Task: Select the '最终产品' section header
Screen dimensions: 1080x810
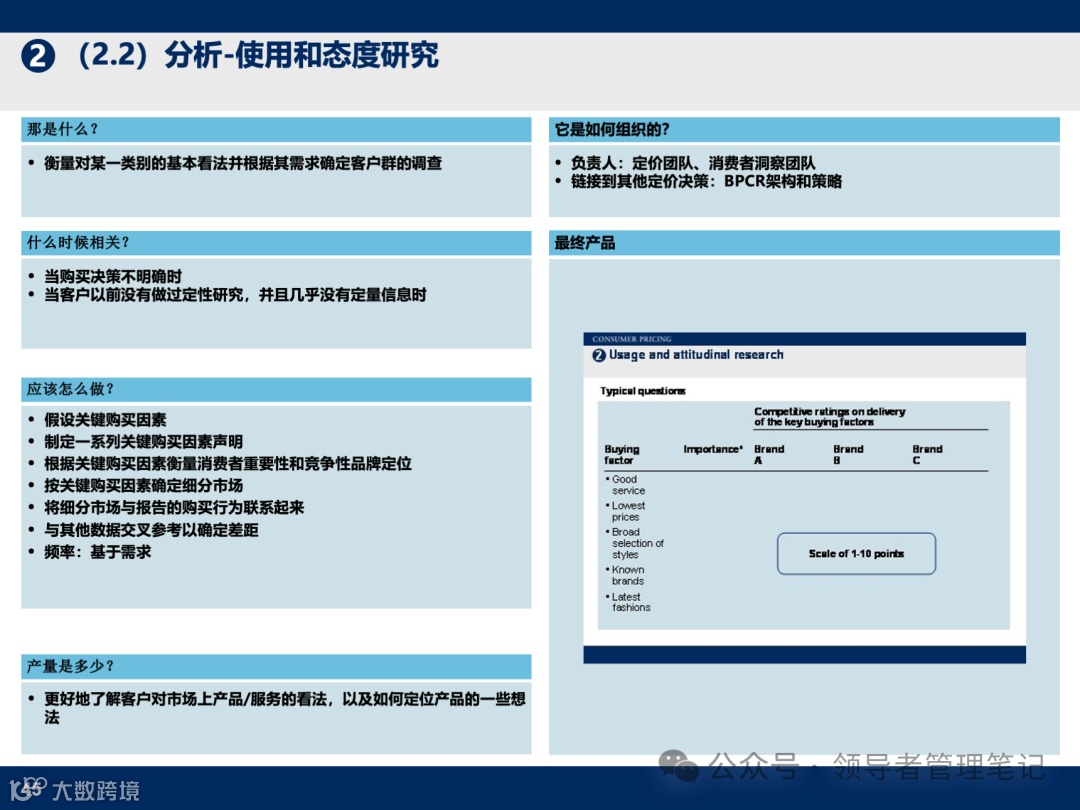Action: click(x=804, y=243)
